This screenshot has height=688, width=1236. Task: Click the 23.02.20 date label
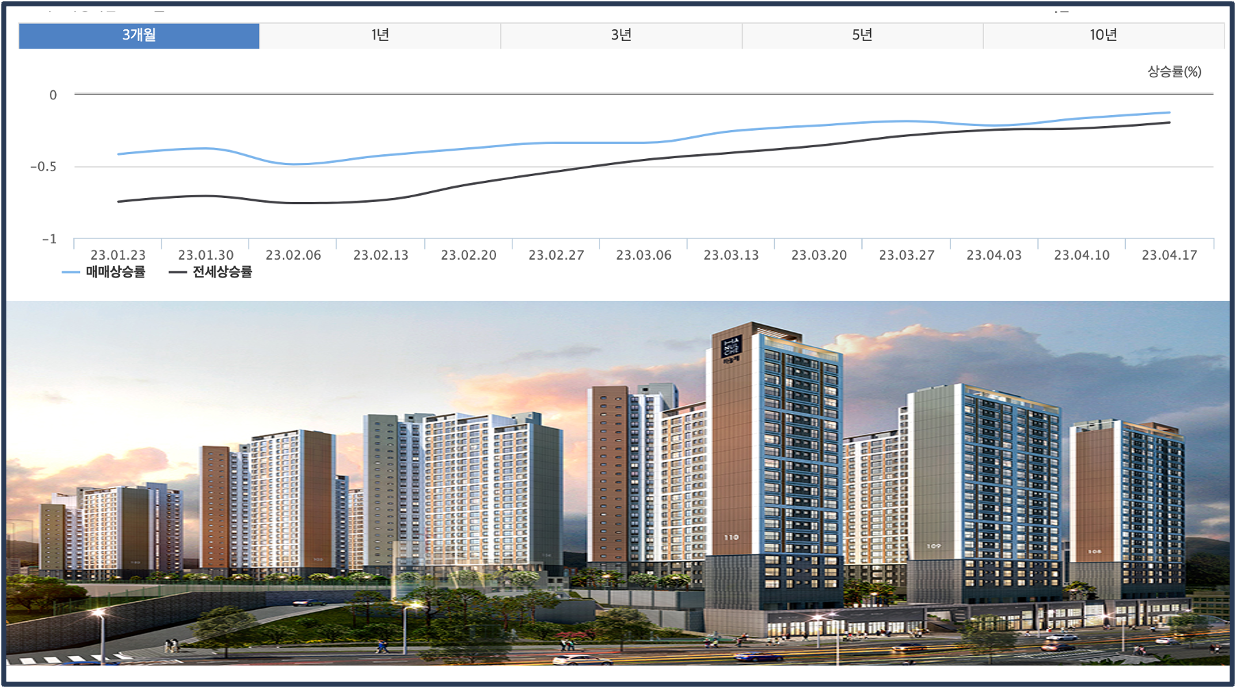pos(468,255)
